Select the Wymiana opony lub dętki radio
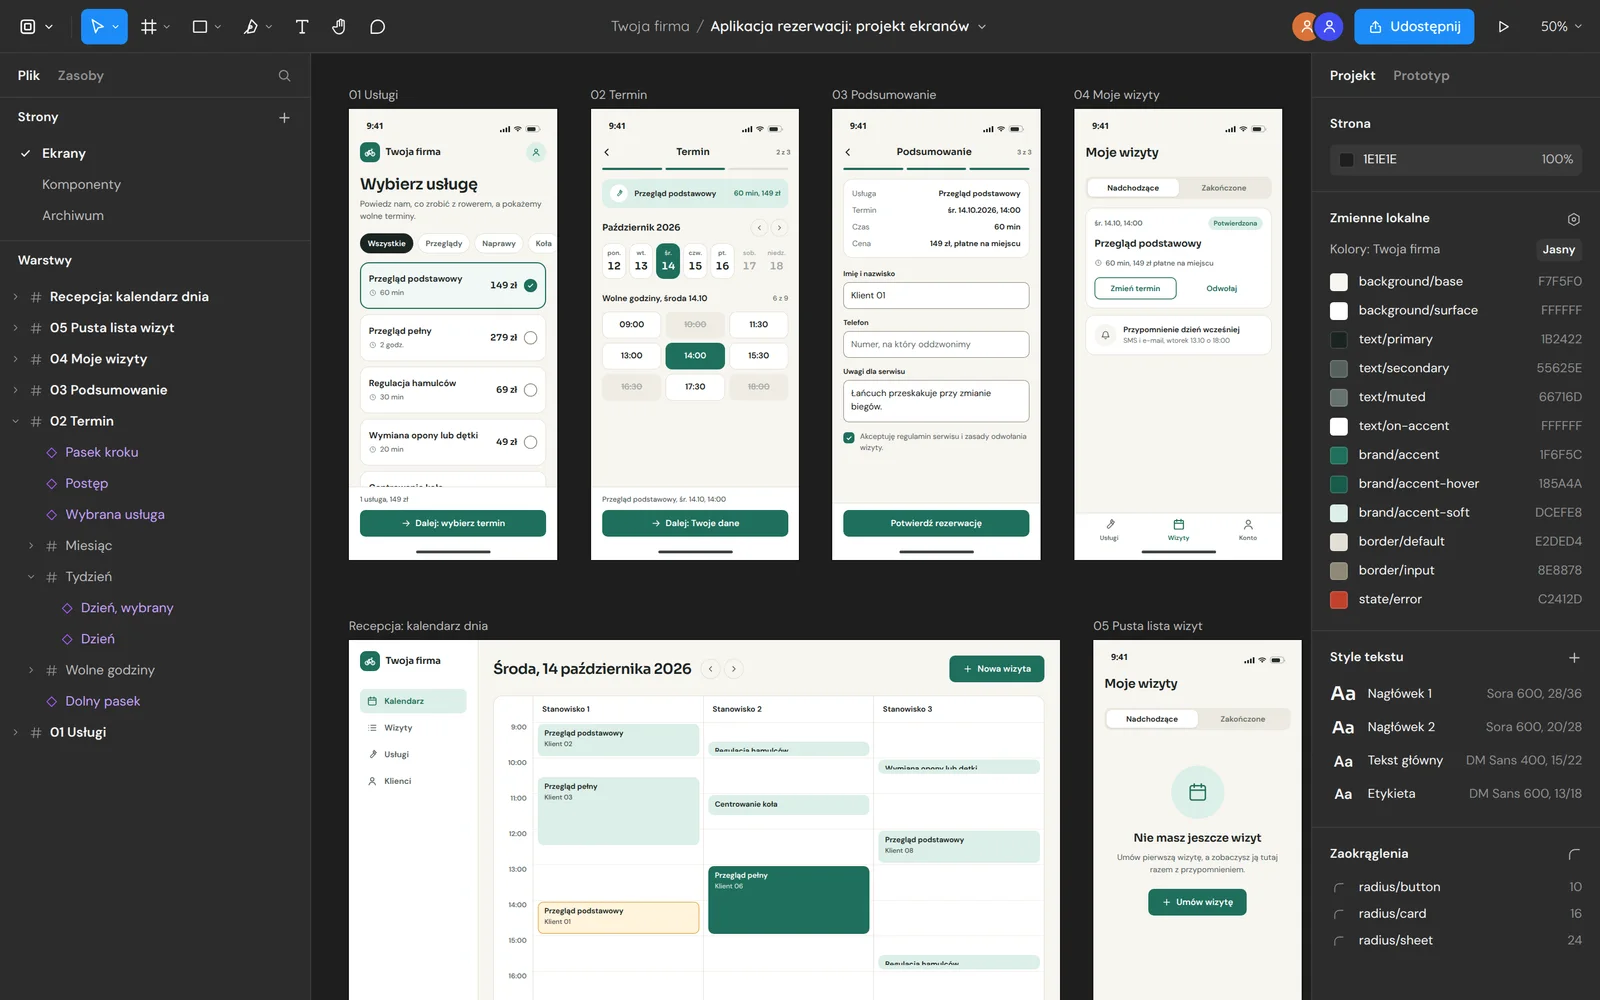Screen dimensions: 1600x1000 click(531, 442)
